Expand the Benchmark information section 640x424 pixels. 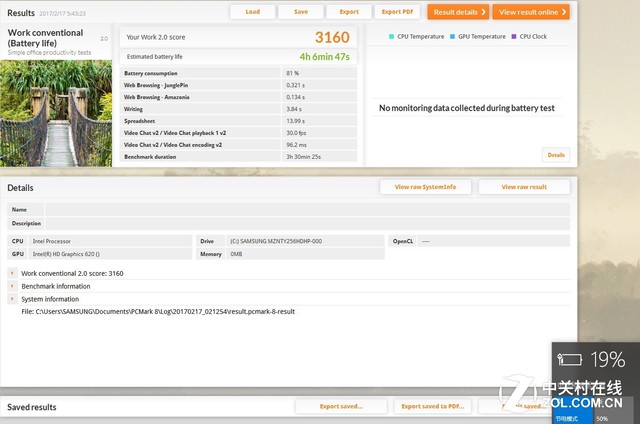pyautogui.click(x=12, y=285)
